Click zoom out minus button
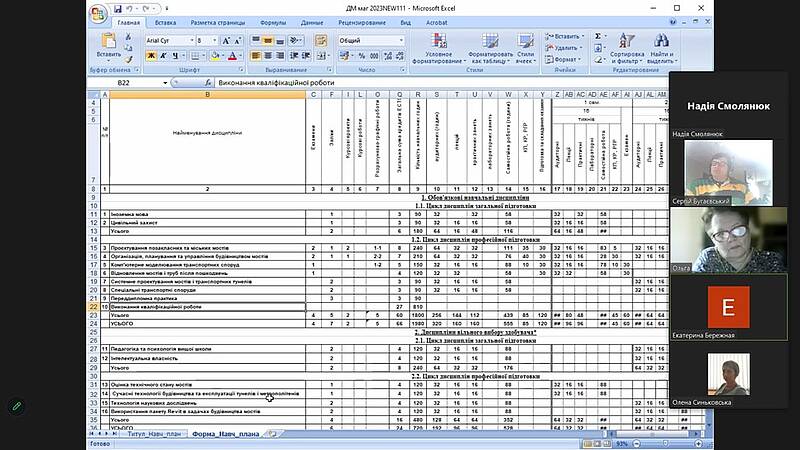This screenshot has height=450, width=800. click(636, 444)
